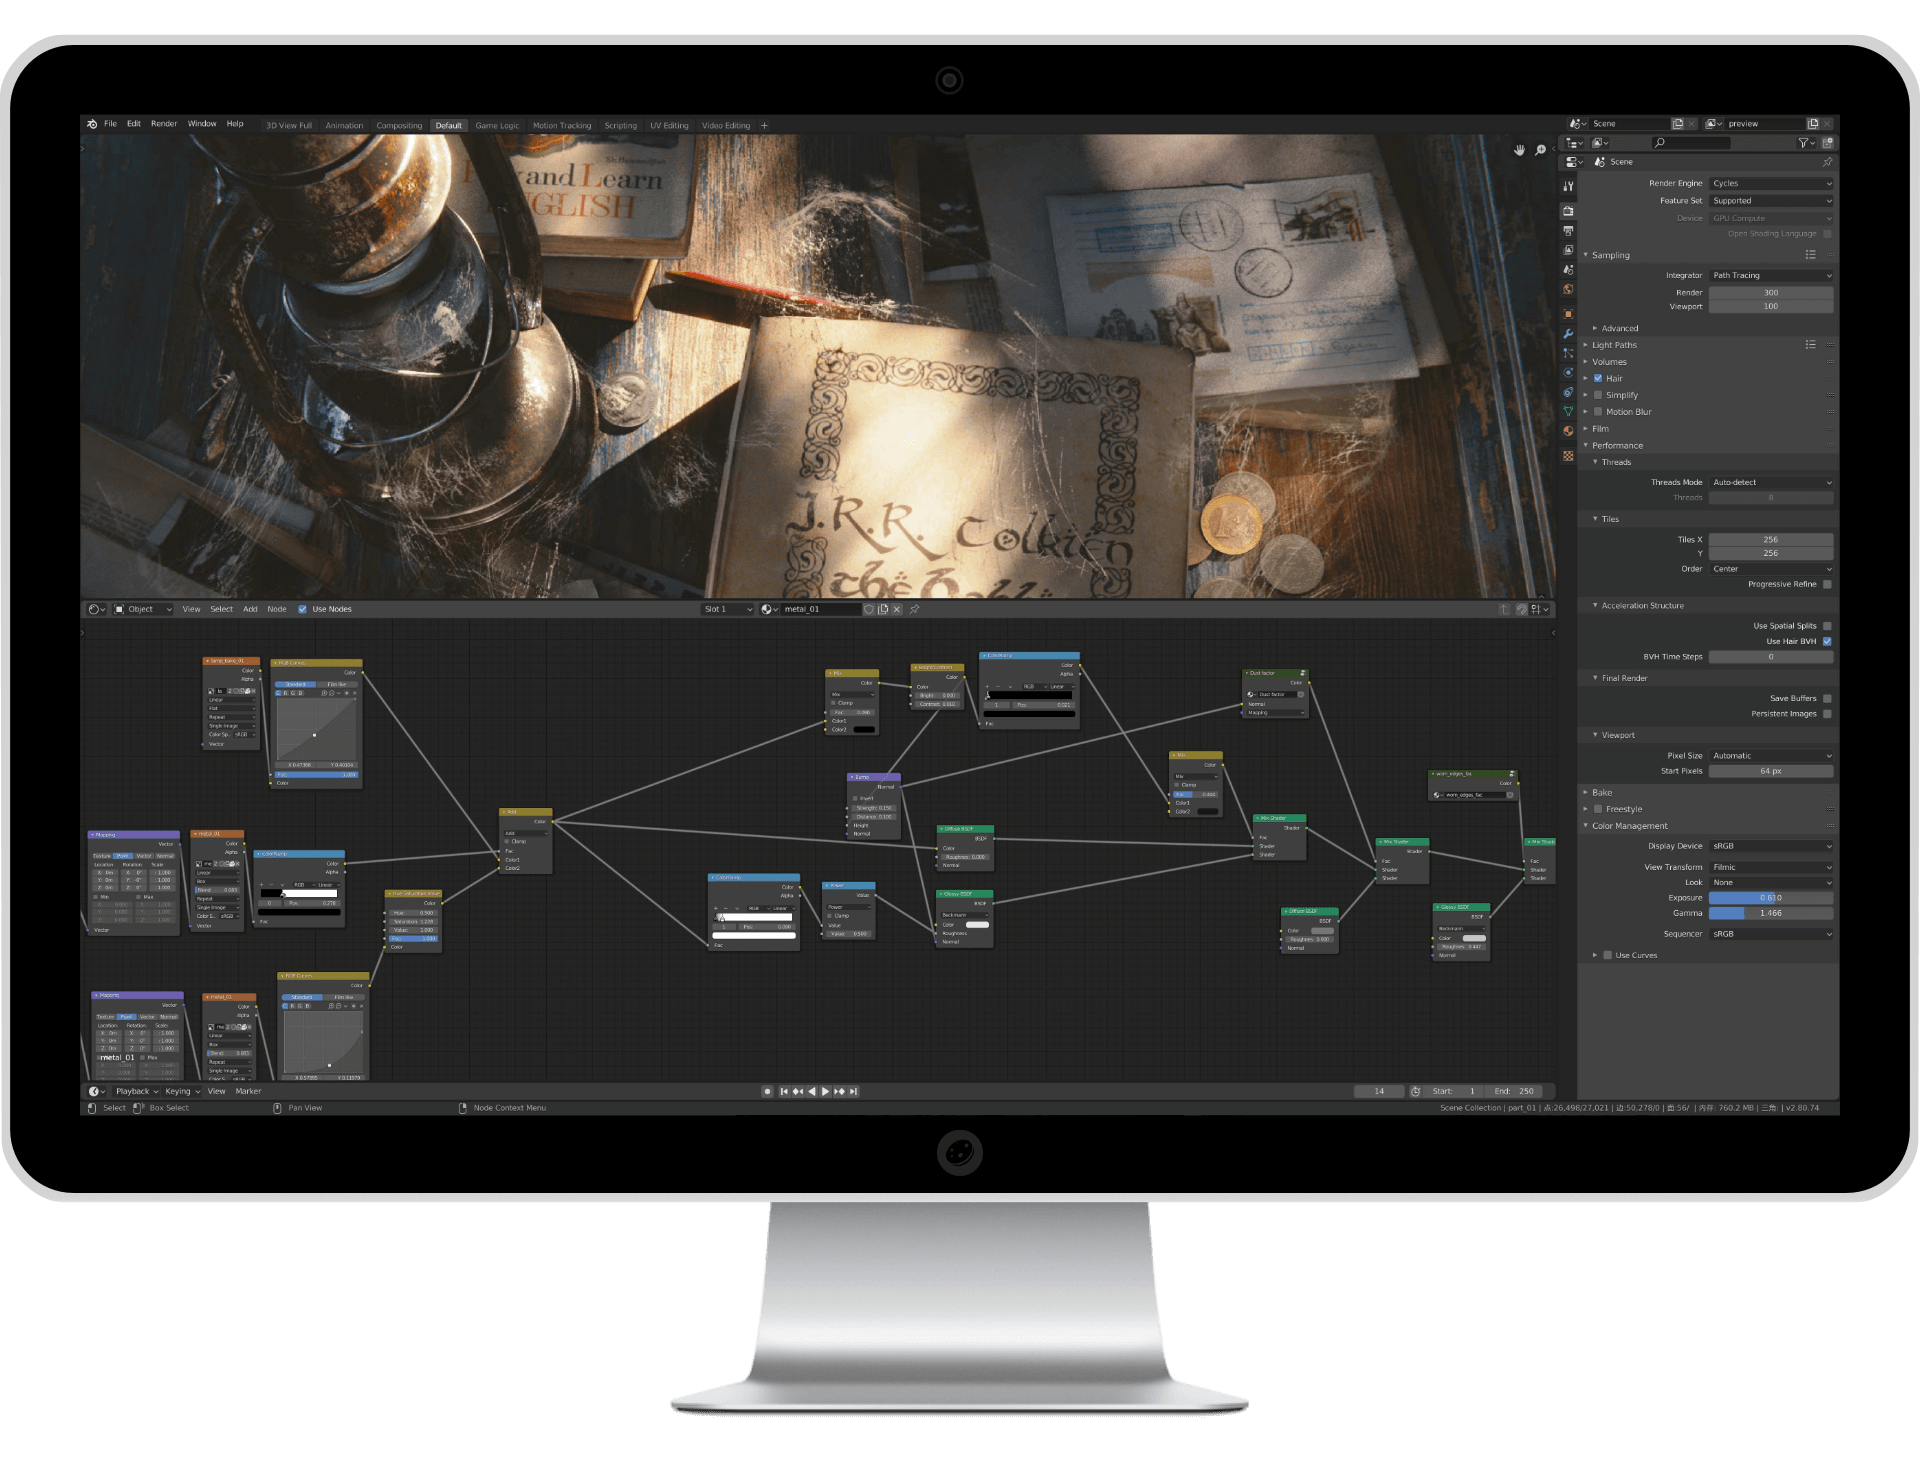
Task: Open the Feature Set dropdown
Action: [1771, 201]
